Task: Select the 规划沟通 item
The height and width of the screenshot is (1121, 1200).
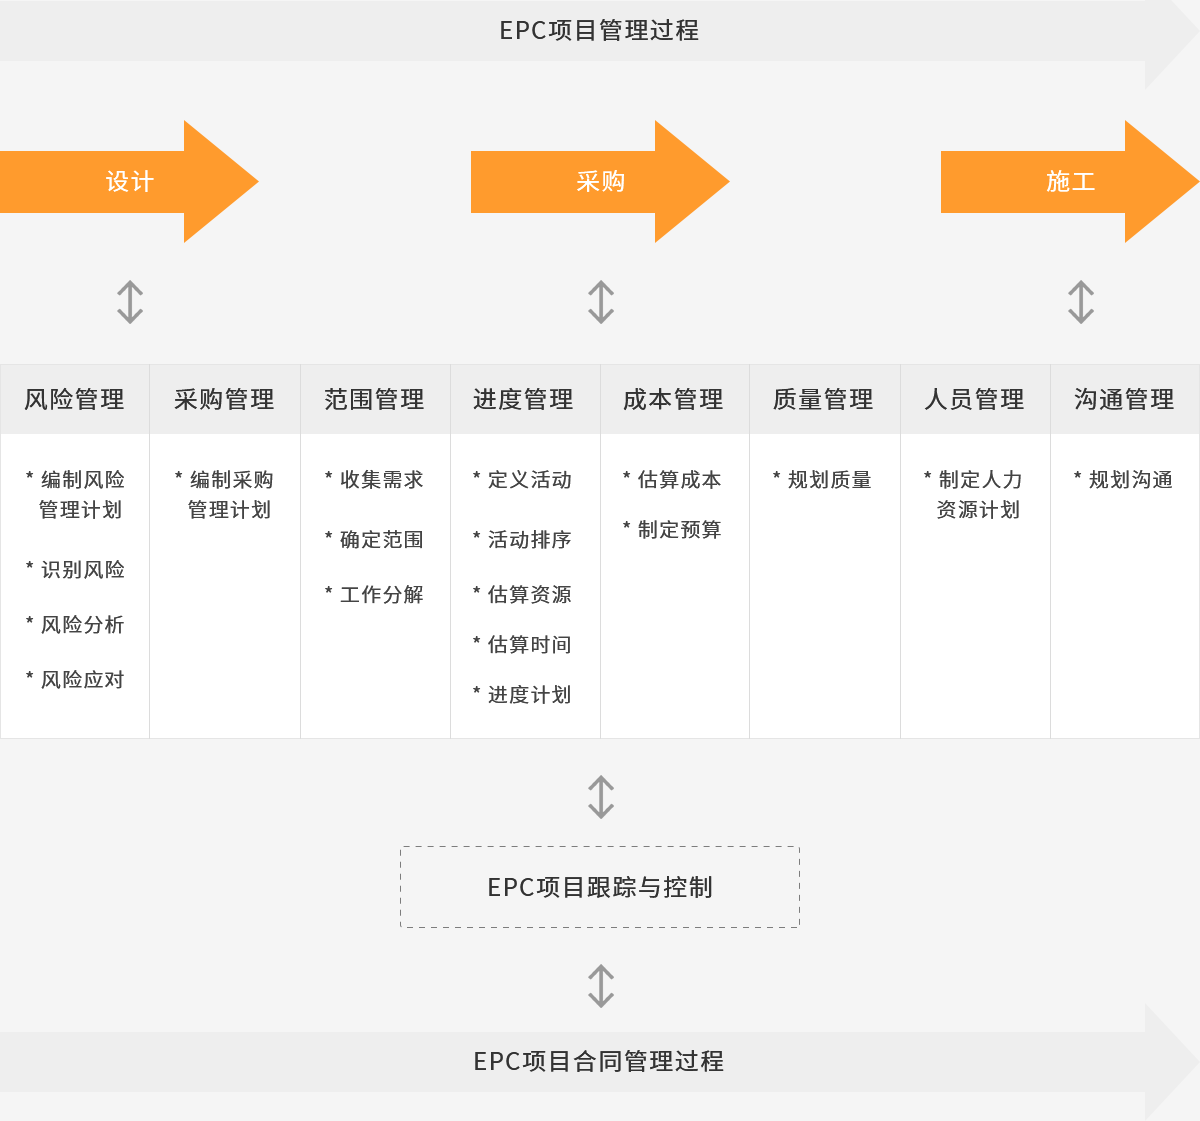Action: coord(1123,480)
